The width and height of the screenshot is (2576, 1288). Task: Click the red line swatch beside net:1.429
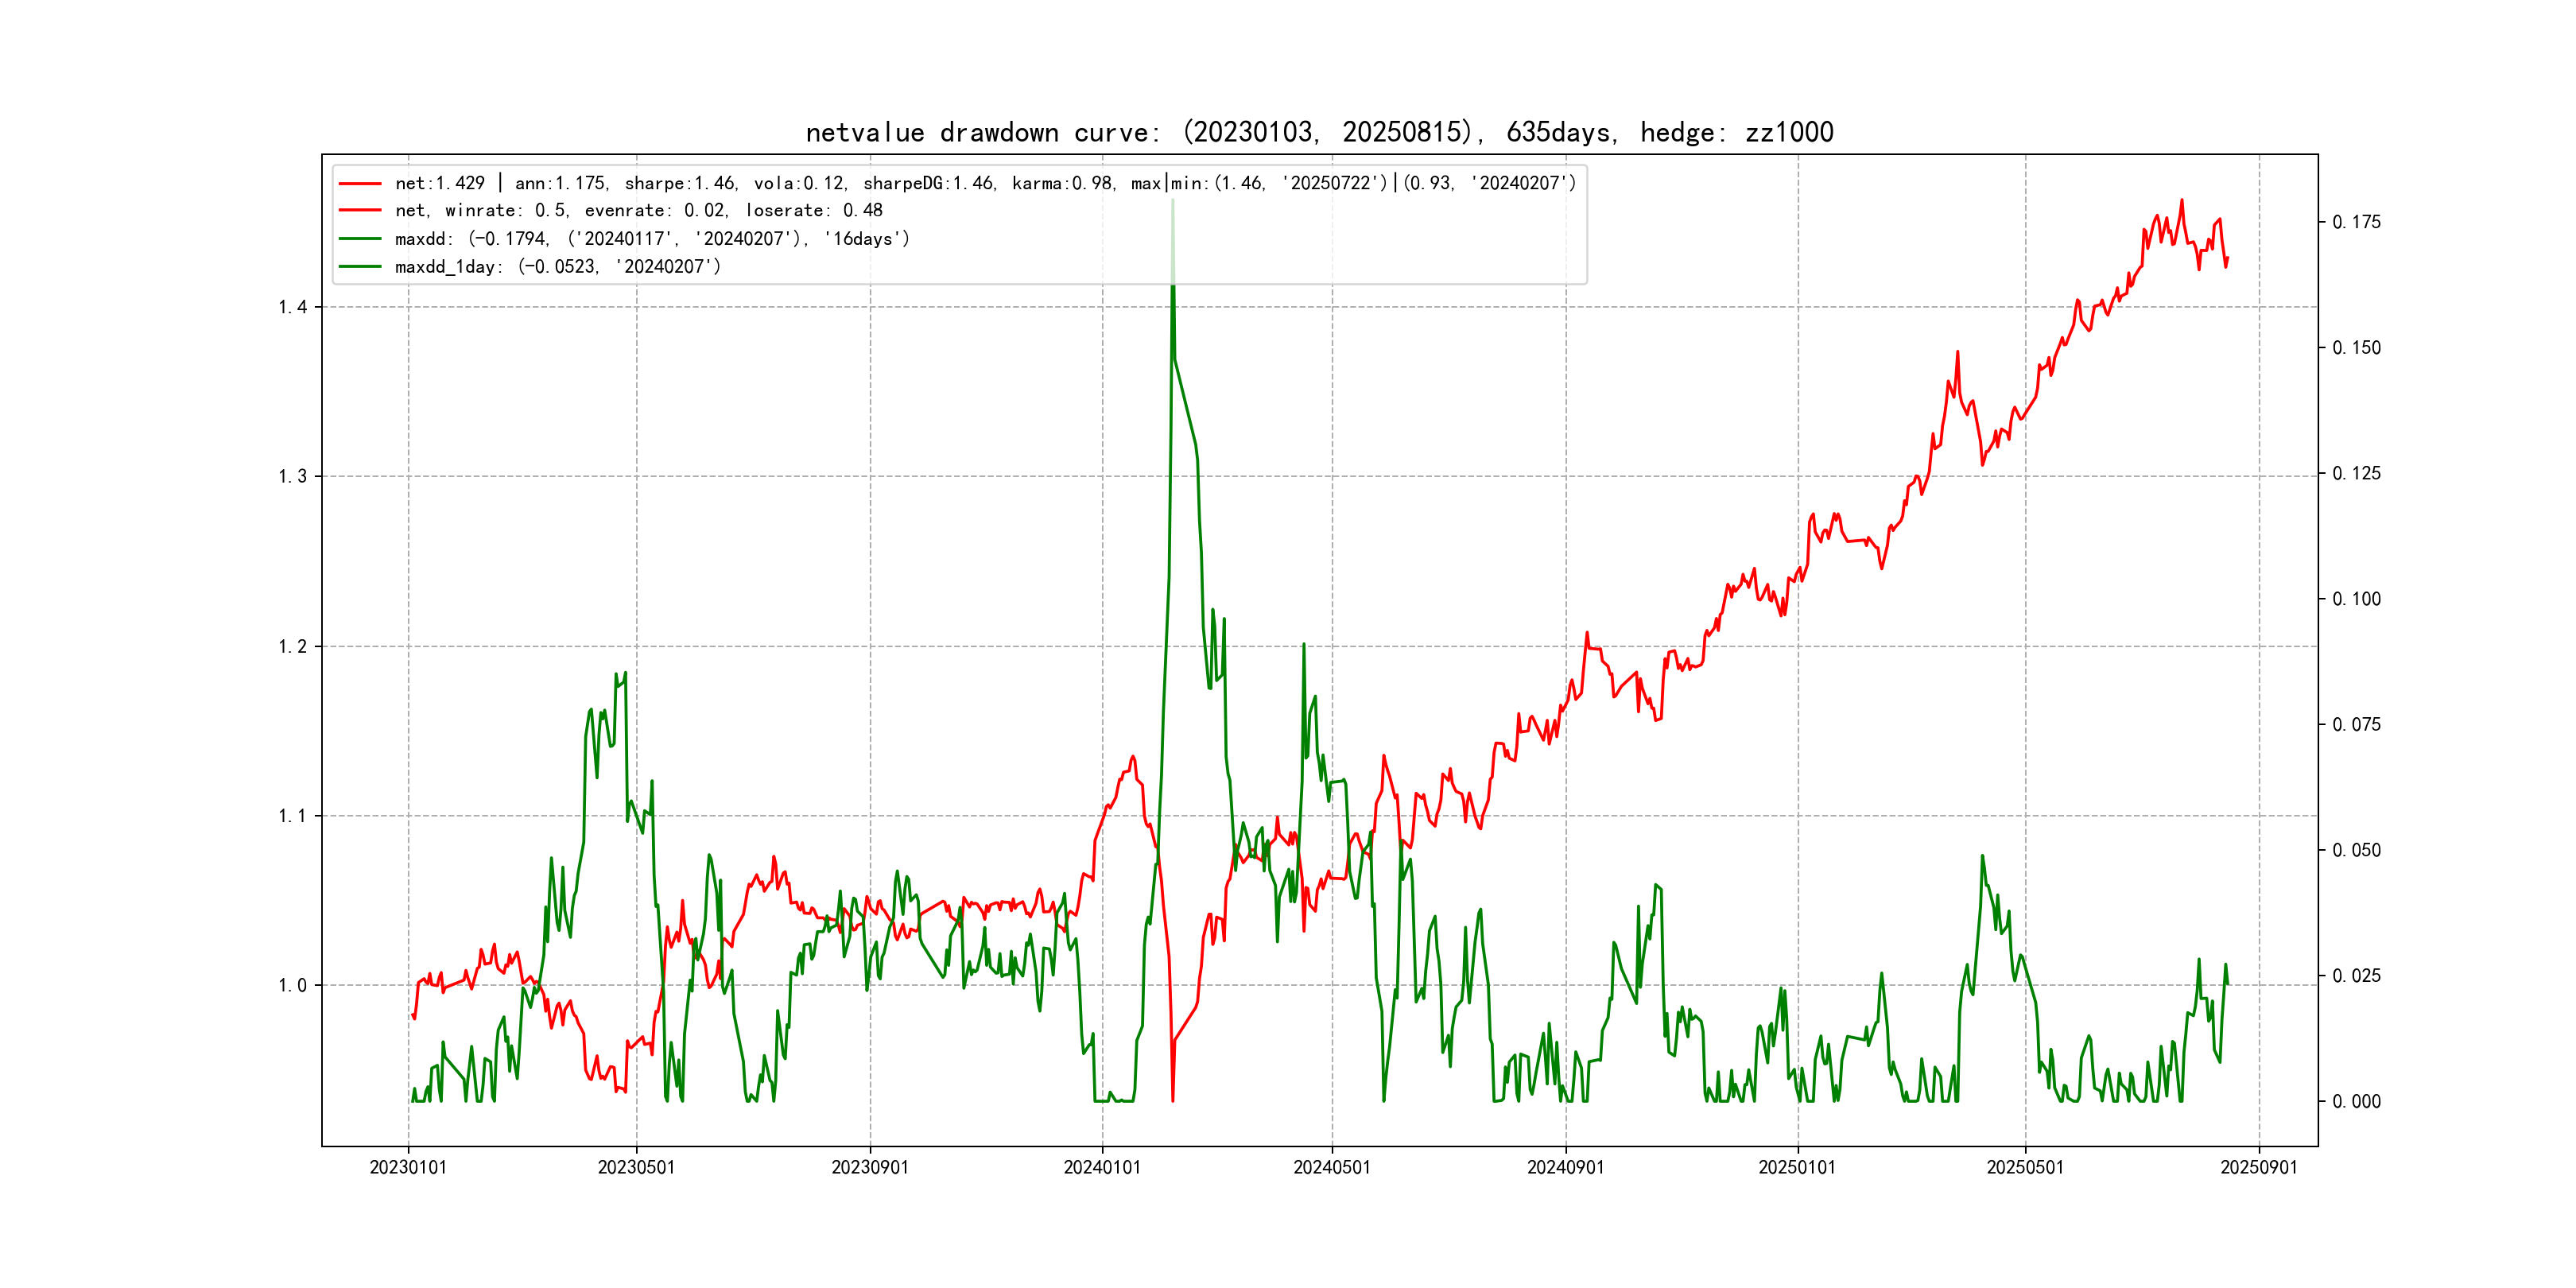click(360, 184)
